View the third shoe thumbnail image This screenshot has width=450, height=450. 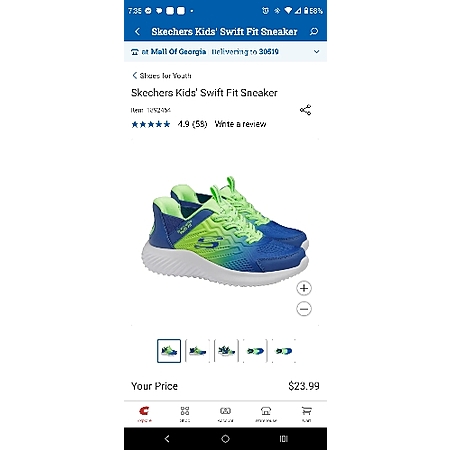tap(226, 351)
